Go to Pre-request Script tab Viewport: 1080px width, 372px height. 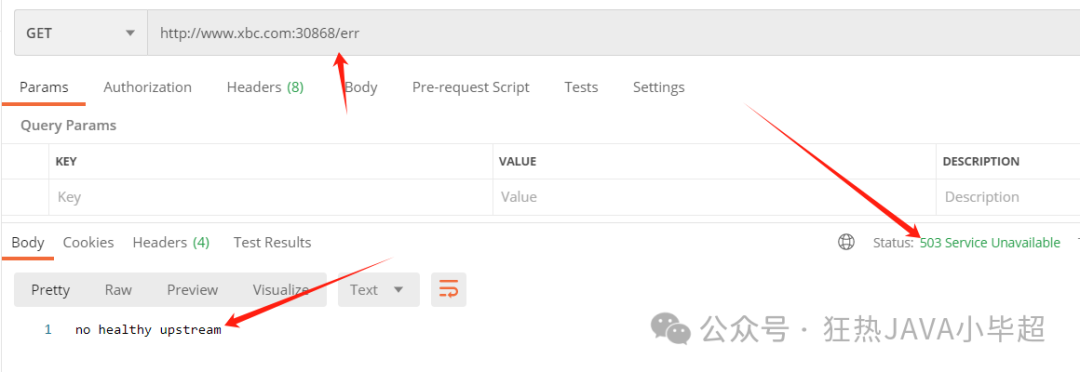[x=470, y=87]
